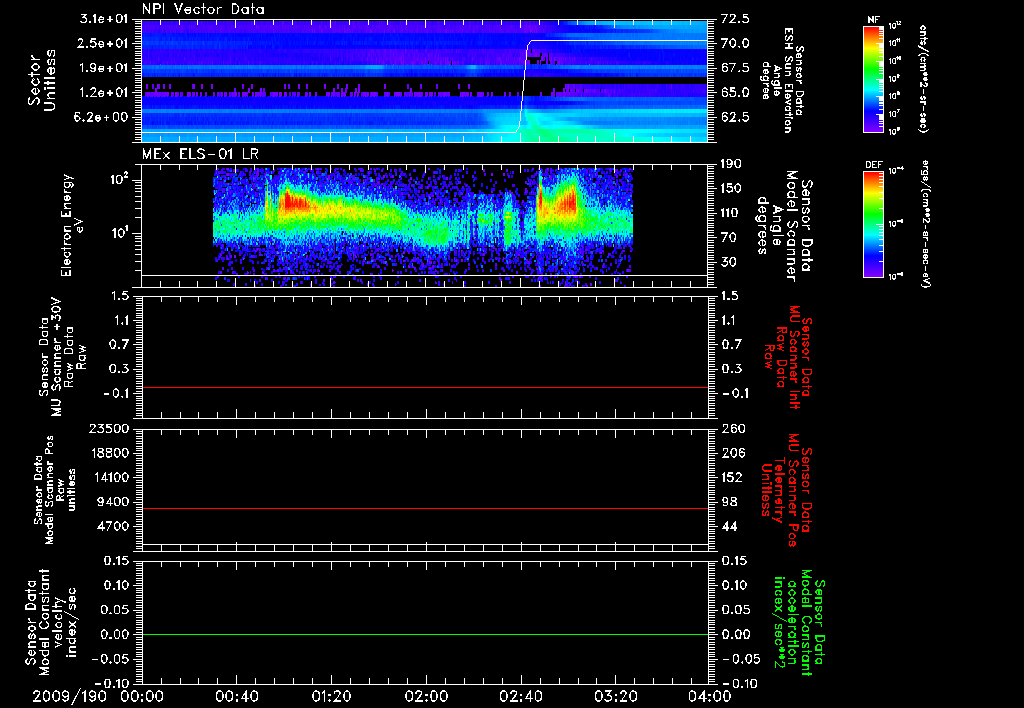Click the '72.5' degree axis value
1024x708 pixels.
735,19
